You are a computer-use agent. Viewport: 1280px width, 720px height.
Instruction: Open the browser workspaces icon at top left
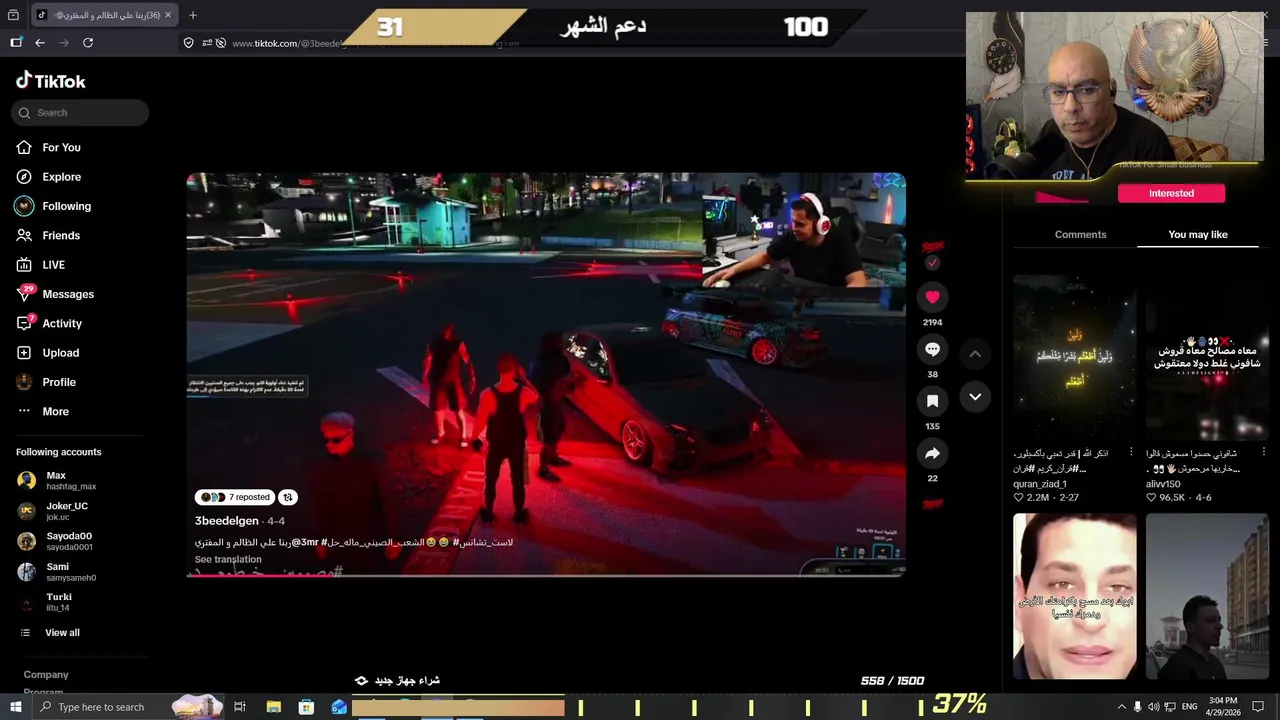tap(13, 15)
